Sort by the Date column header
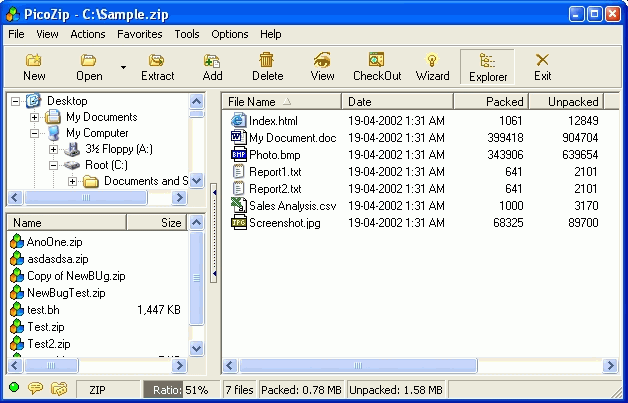Viewport: 628px width, 403px height. pos(398,102)
